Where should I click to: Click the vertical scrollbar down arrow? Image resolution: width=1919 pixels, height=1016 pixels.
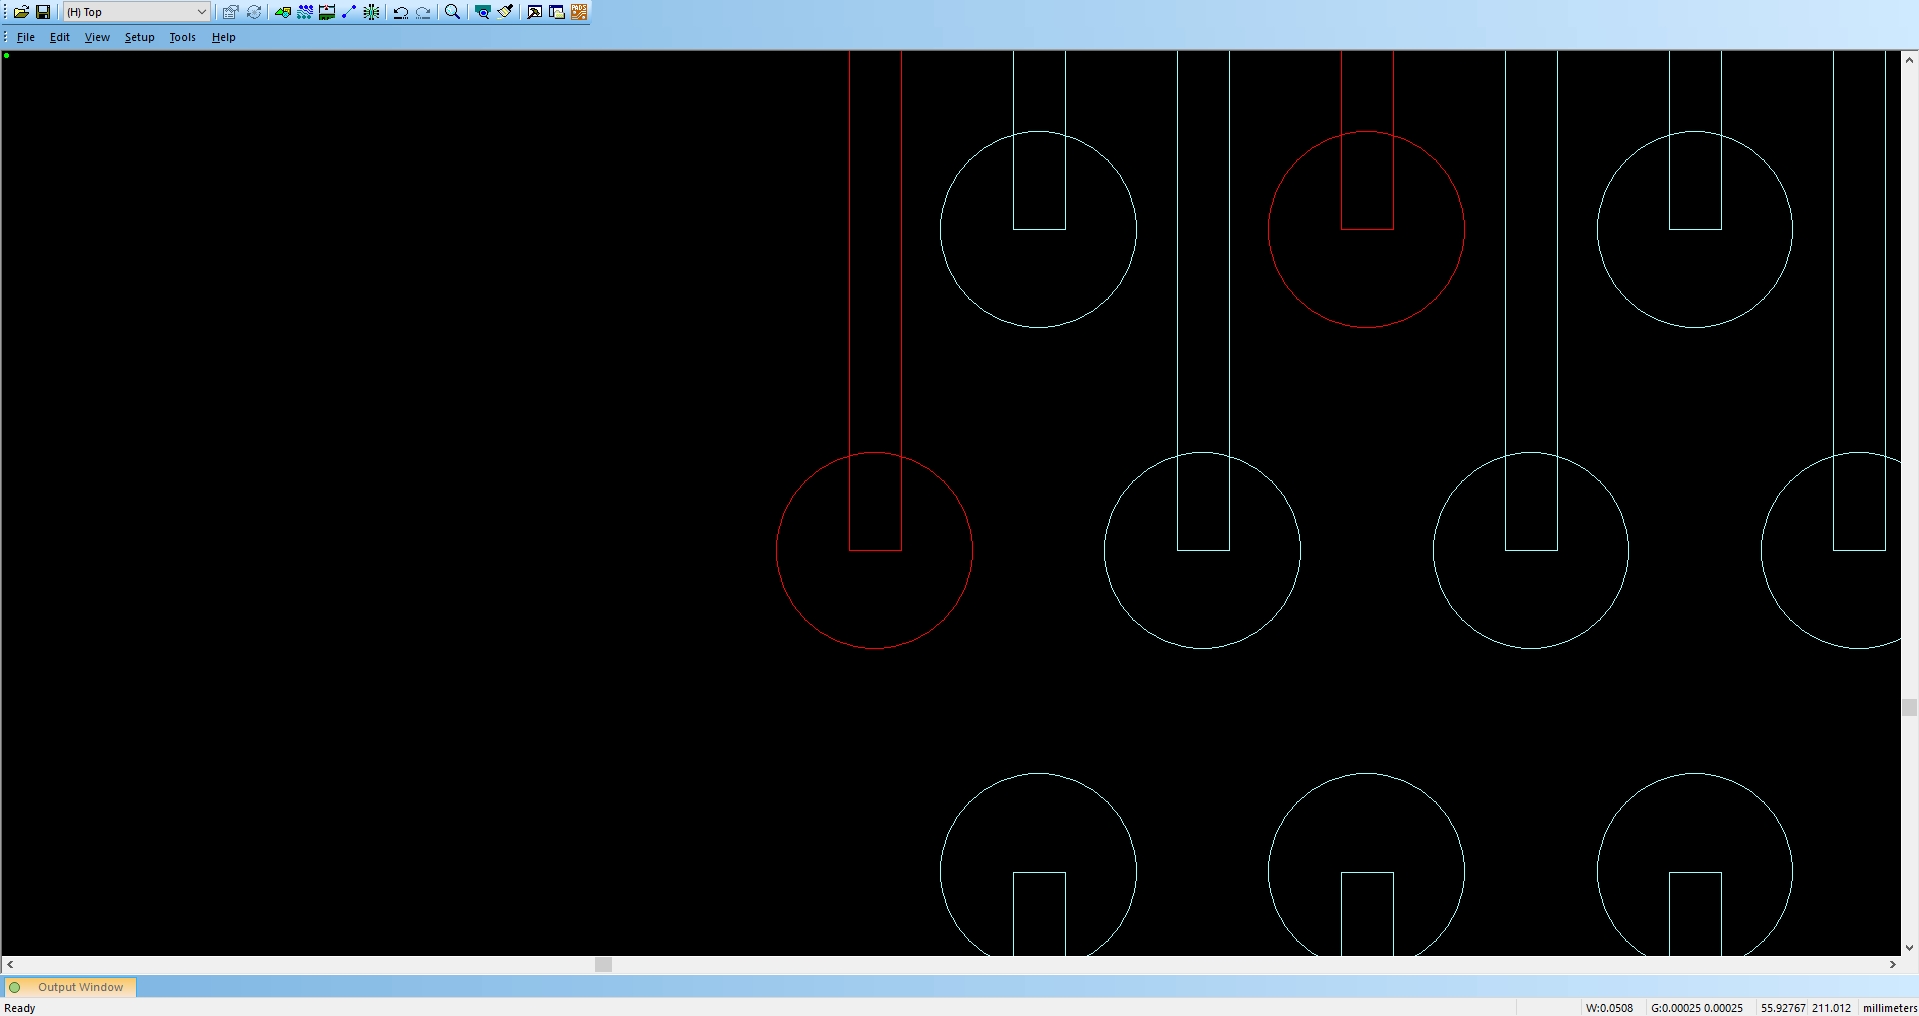pyautogui.click(x=1909, y=948)
